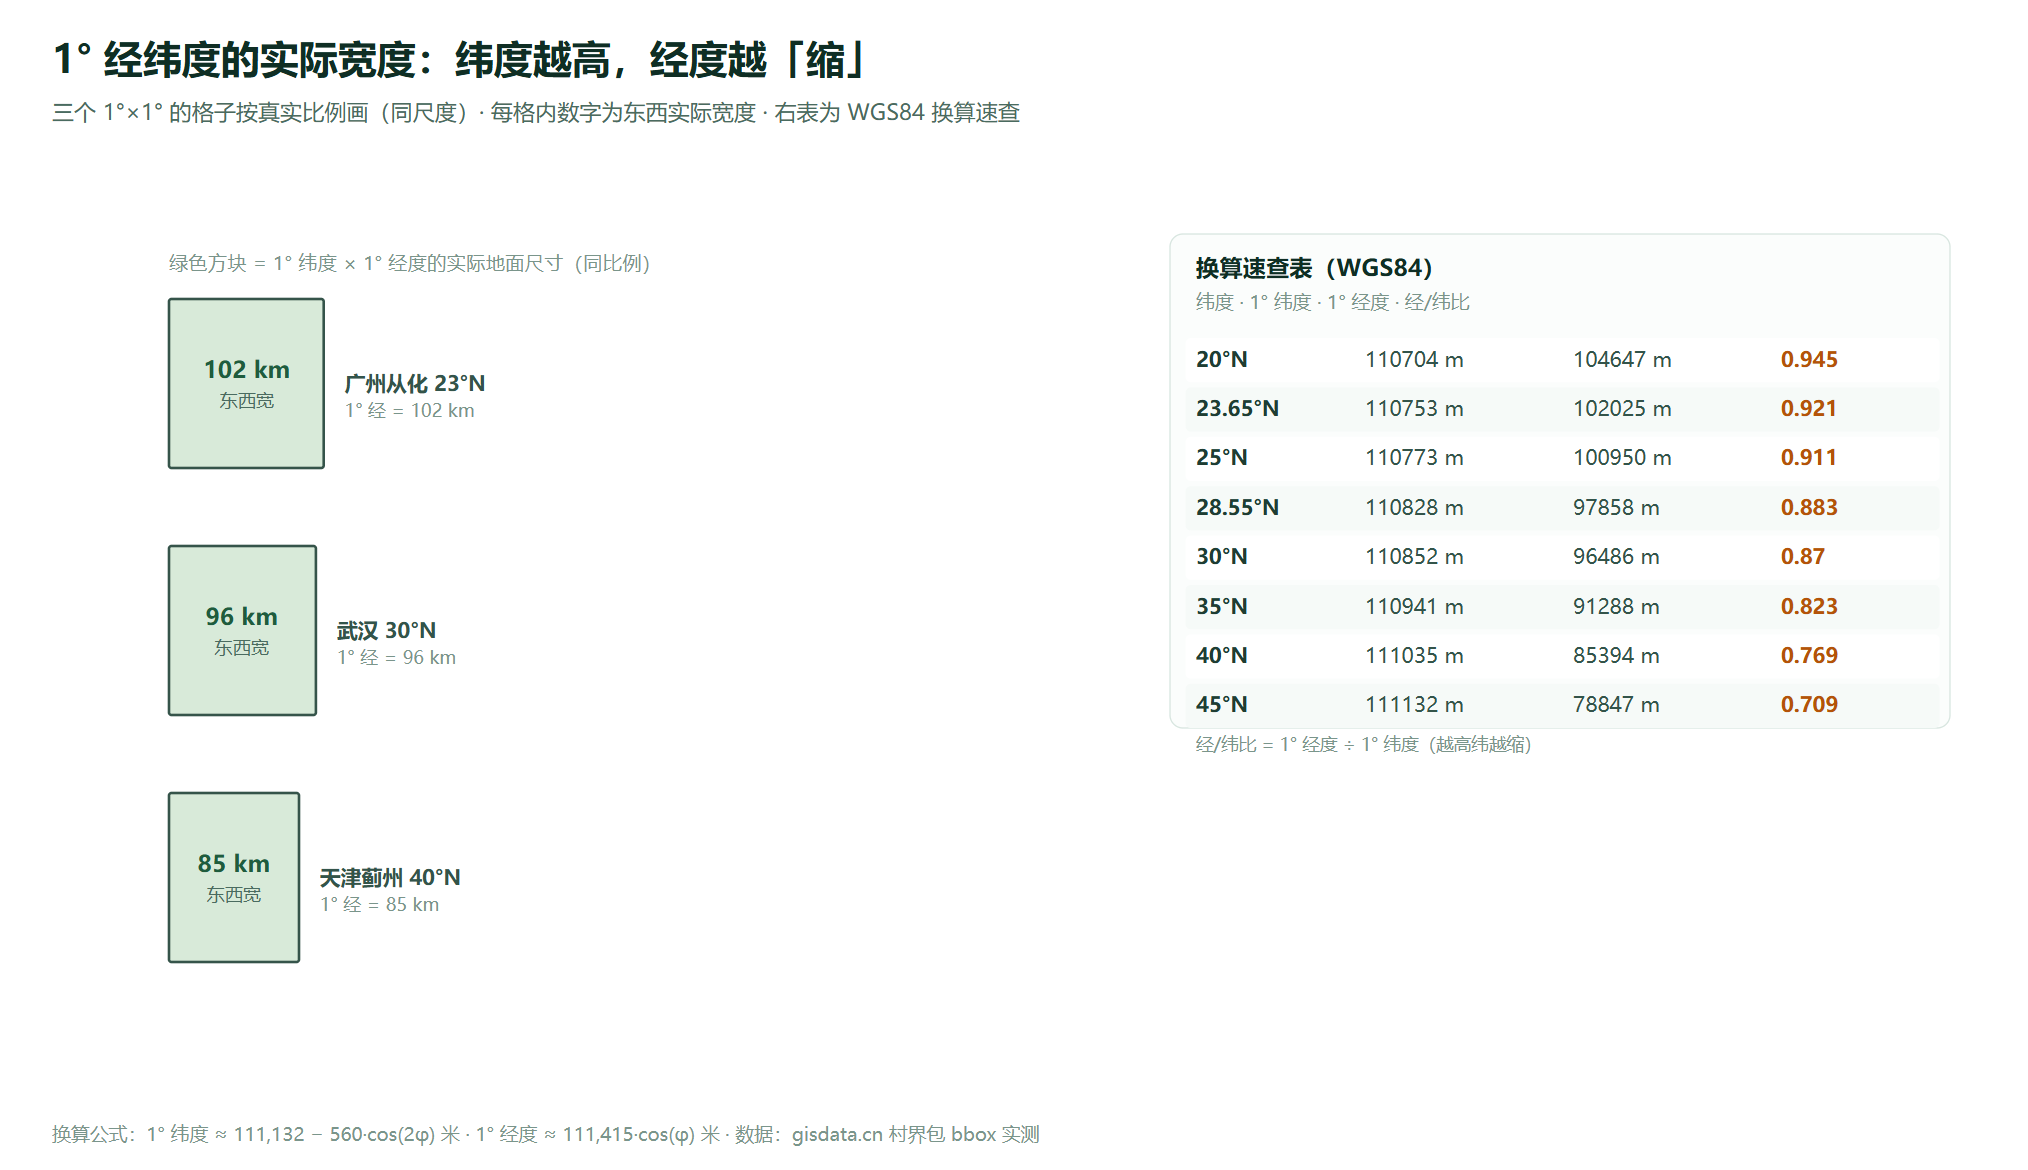Select the 20°N row latitude cell

[x=1222, y=360]
